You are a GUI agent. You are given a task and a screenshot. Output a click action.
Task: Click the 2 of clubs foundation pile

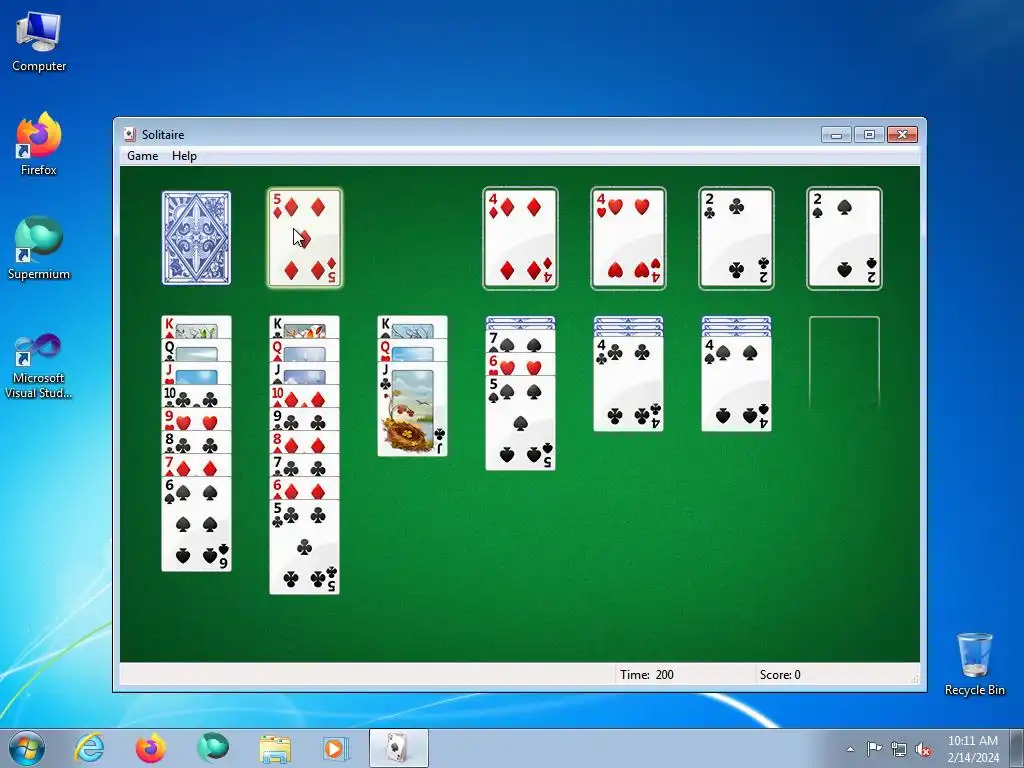click(x=736, y=238)
